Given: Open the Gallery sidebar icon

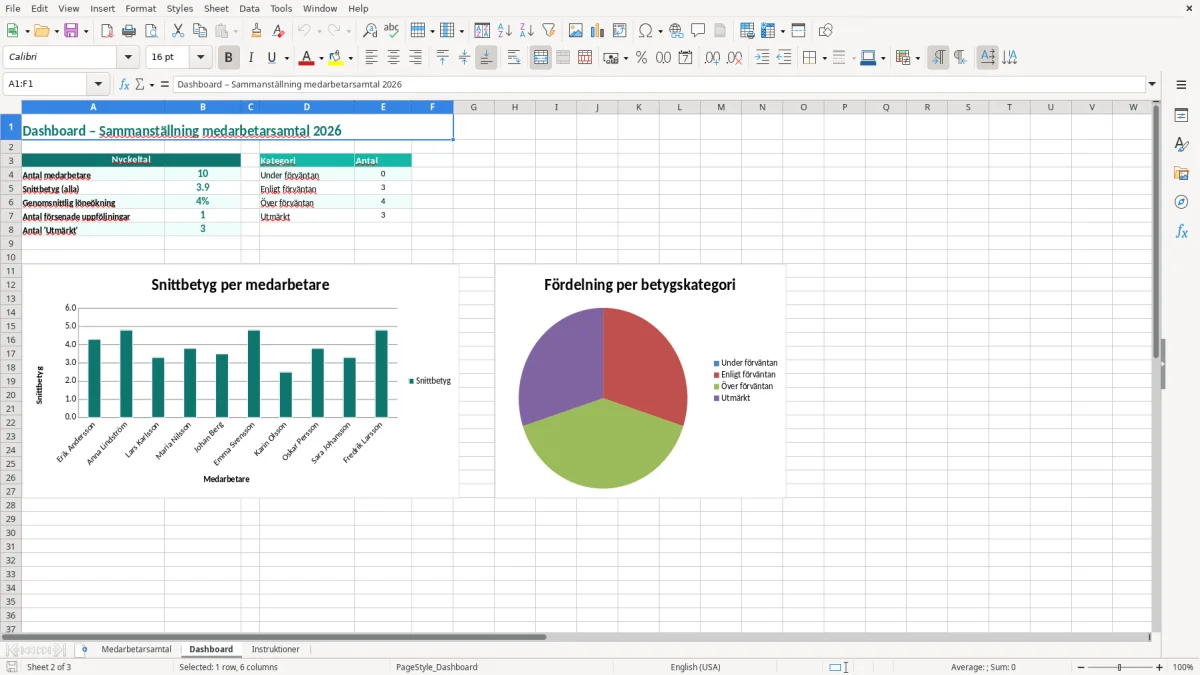Looking at the screenshot, I should coord(1181,173).
